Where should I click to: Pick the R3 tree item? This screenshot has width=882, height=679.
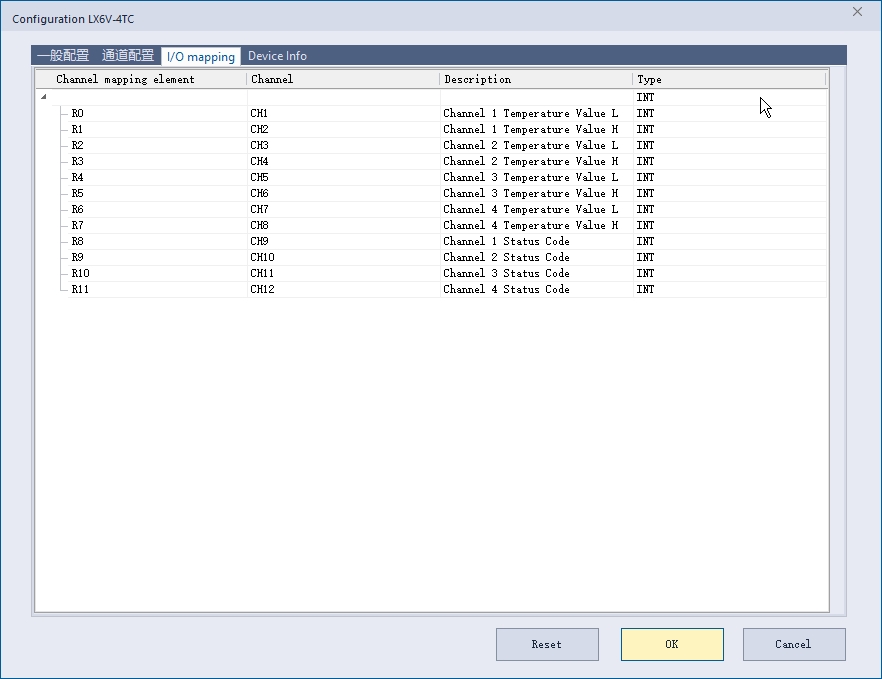pos(78,161)
